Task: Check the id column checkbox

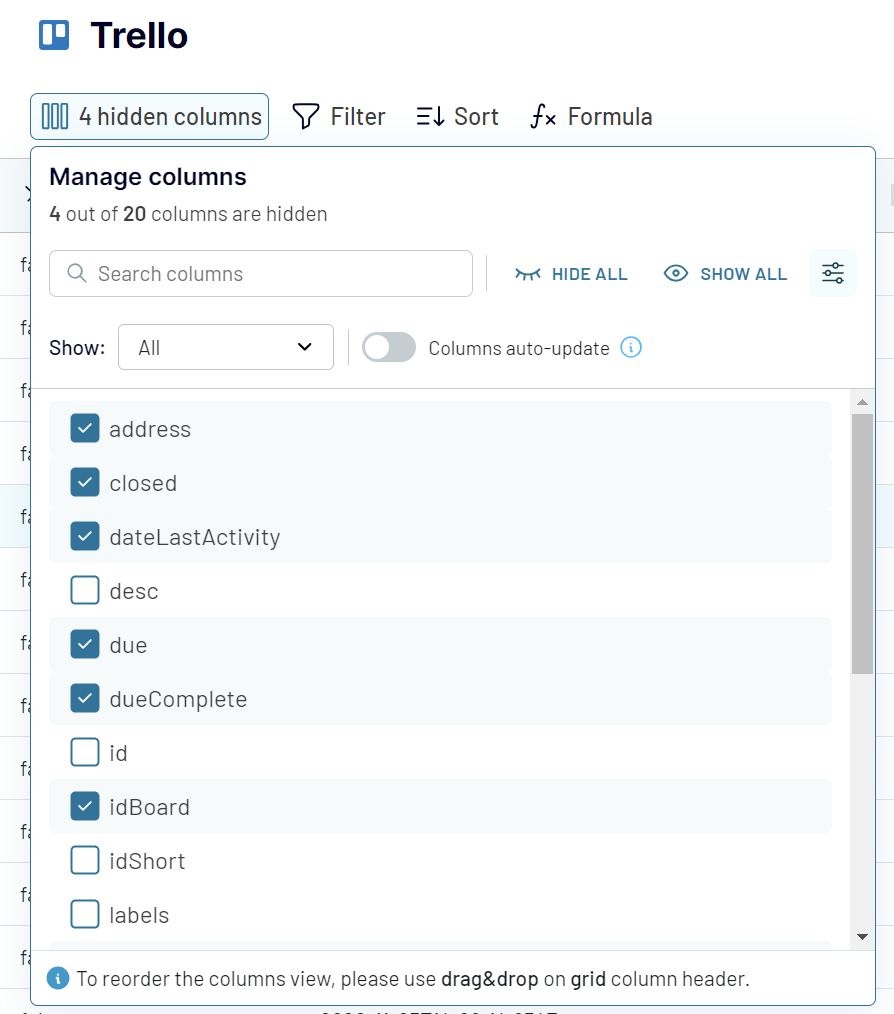Action: point(85,752)
